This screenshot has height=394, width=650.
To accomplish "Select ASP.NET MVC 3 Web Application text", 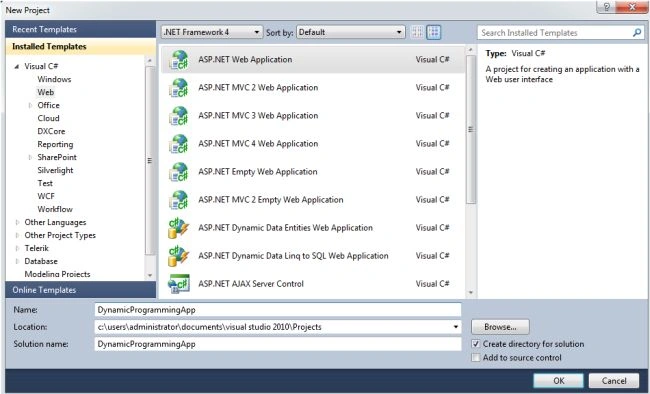I will coord(258,116).
